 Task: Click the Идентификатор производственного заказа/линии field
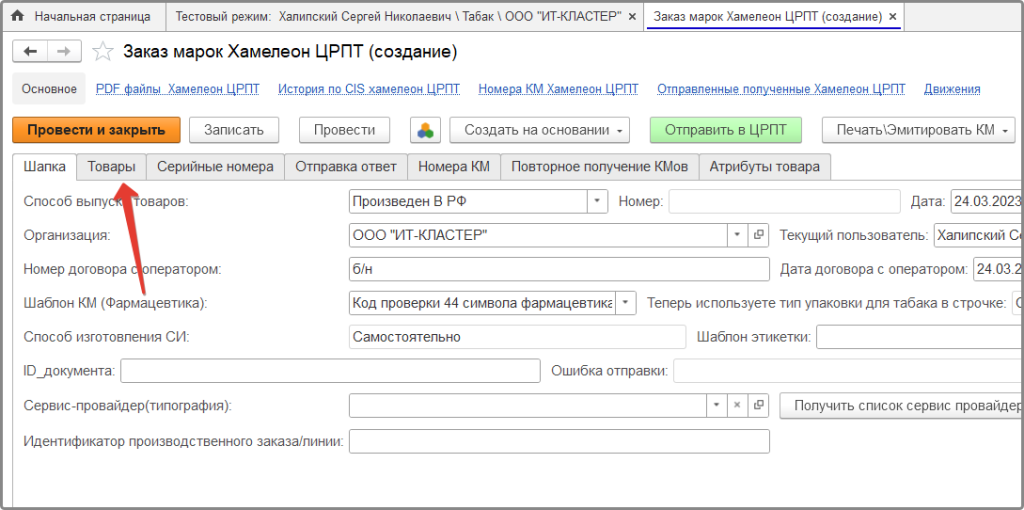click(x=560, y=441)
